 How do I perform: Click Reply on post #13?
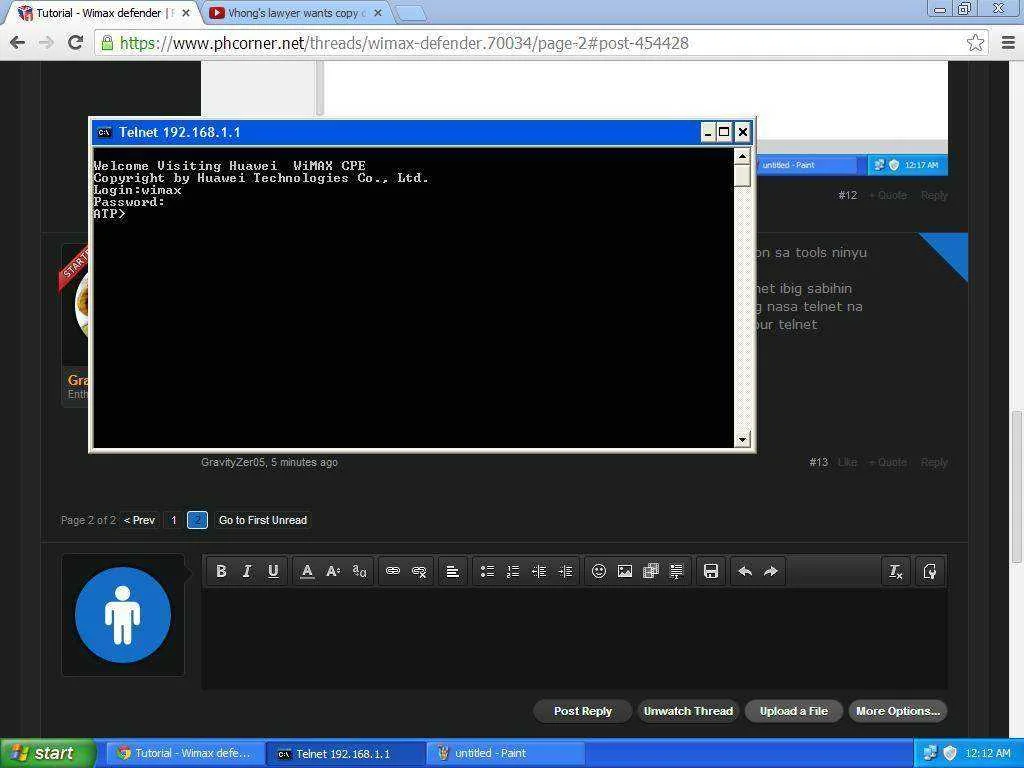tap(934, 462)
